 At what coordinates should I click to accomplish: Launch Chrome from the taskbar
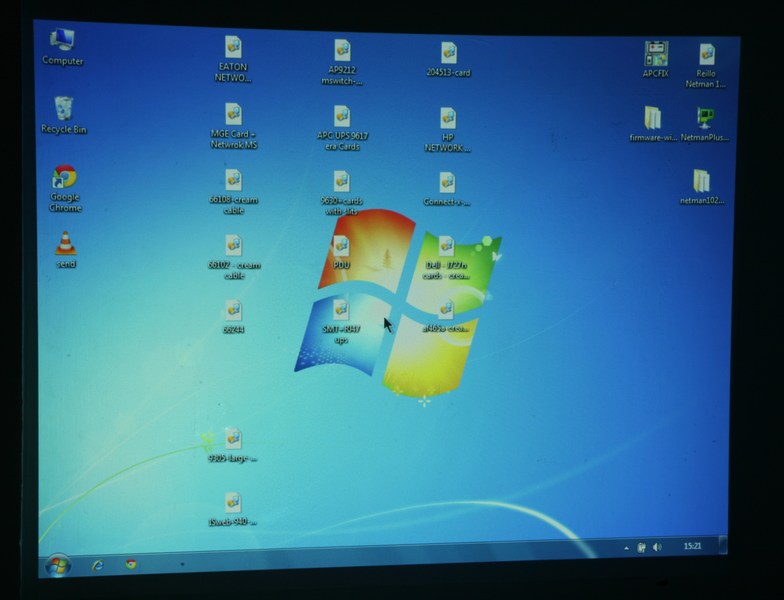(x=131, y=564)
